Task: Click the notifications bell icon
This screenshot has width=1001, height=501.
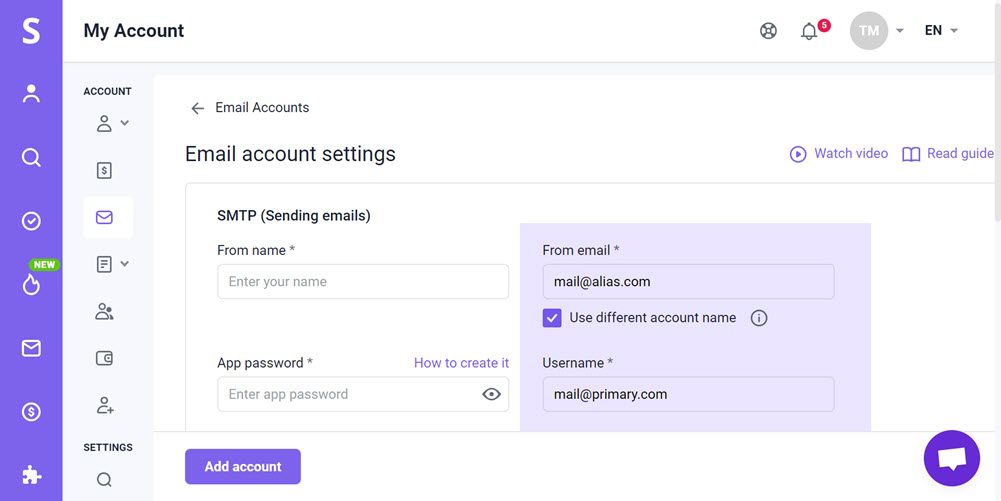Action: click(x=810, y=31)
